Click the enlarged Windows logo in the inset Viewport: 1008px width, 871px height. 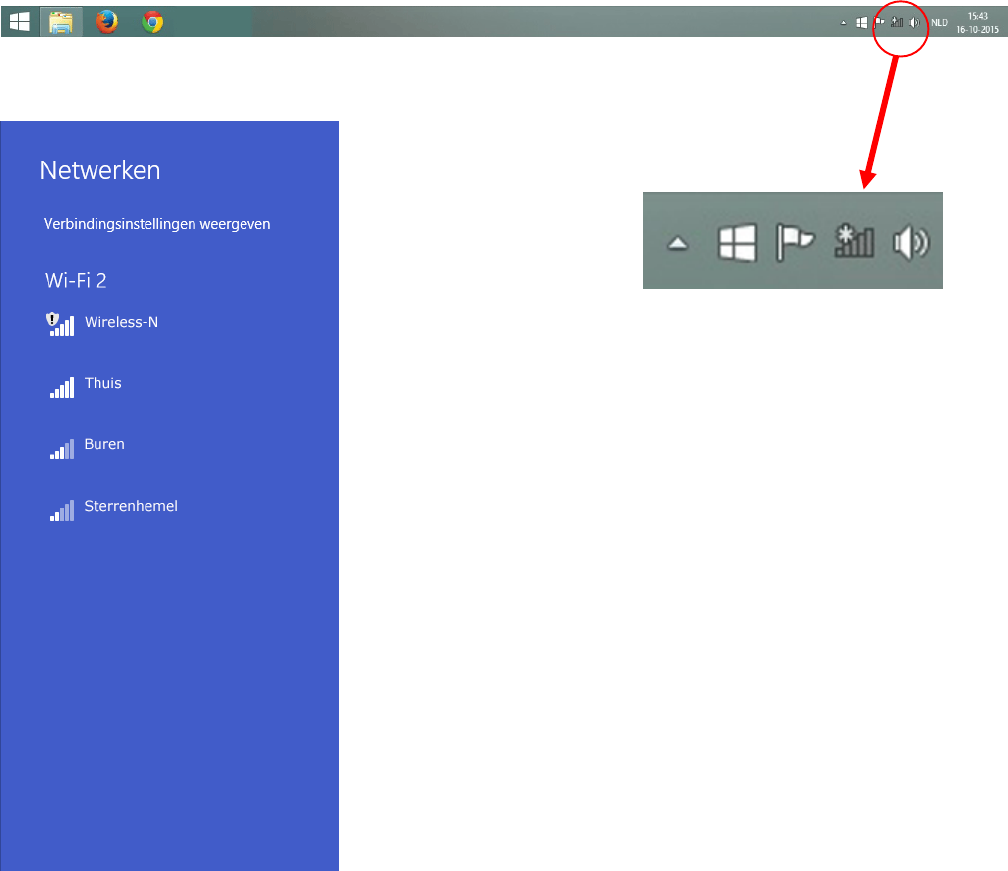point(737,242)
